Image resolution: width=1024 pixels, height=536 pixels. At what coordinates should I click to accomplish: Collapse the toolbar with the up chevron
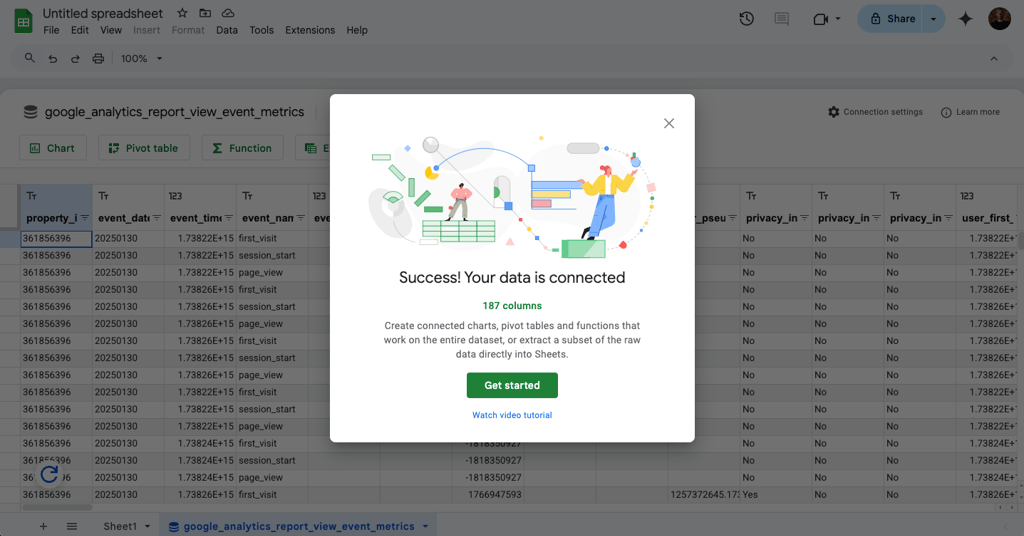pos(994,59)
